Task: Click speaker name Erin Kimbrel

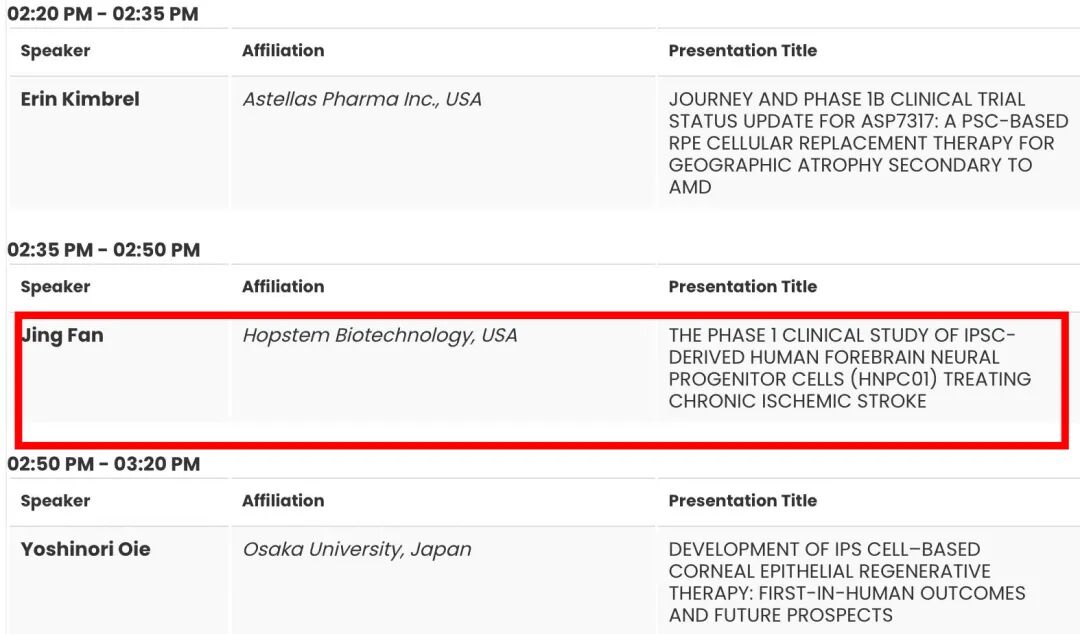Action: point(80,99)
